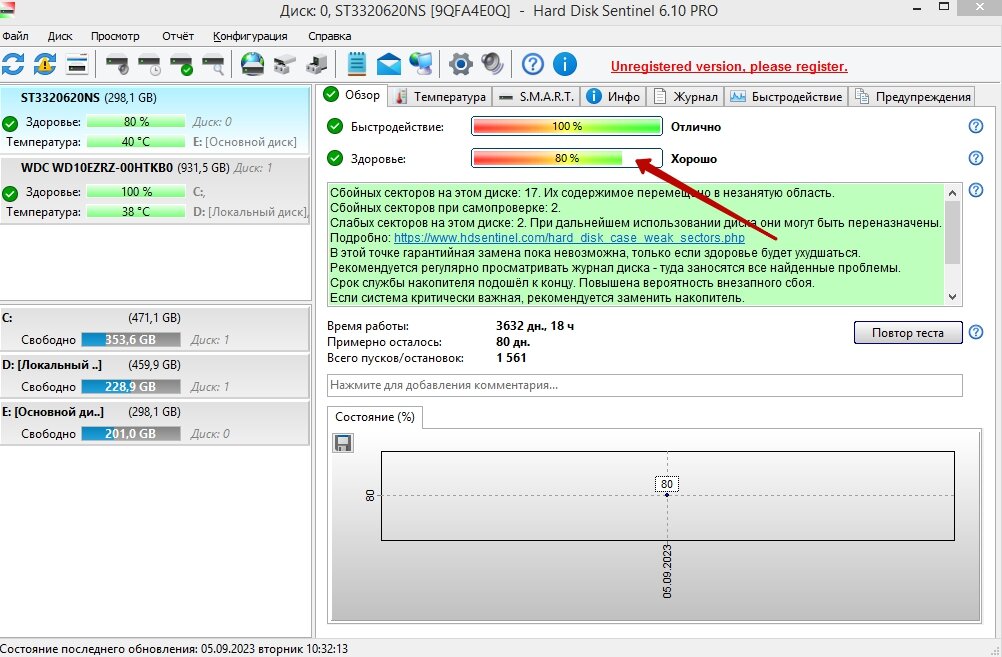The image size is (1002, 657).
Task: Switch to the Температура tab
Action: [x=440, y=97]
